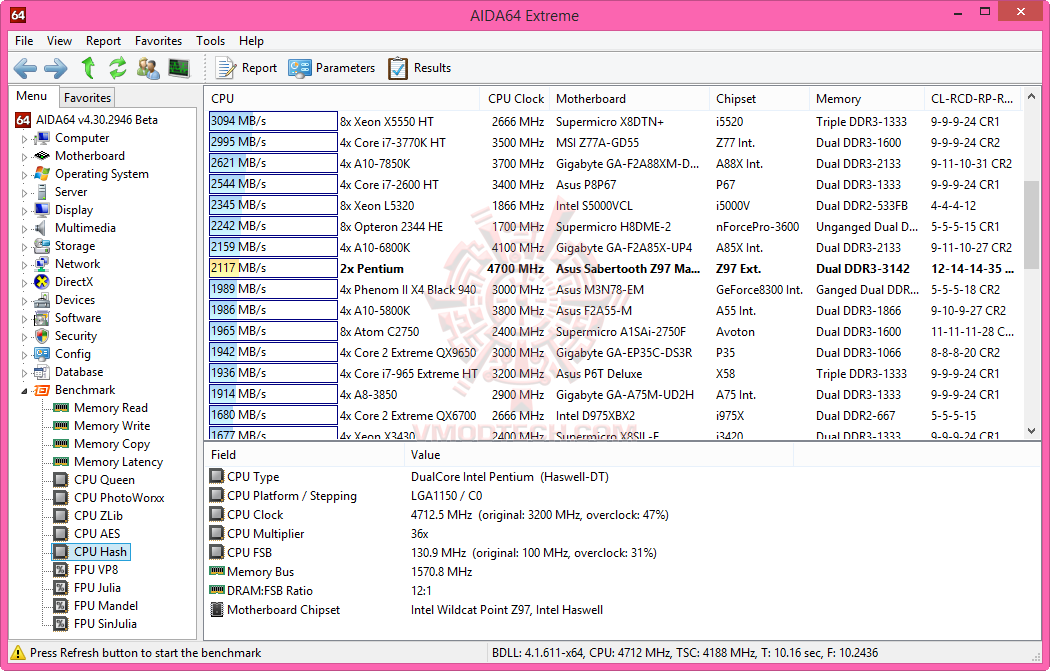Click the FPU Julia benchmark icon
This screenshot has width=1050, height=671.
(x=61, y=588)
